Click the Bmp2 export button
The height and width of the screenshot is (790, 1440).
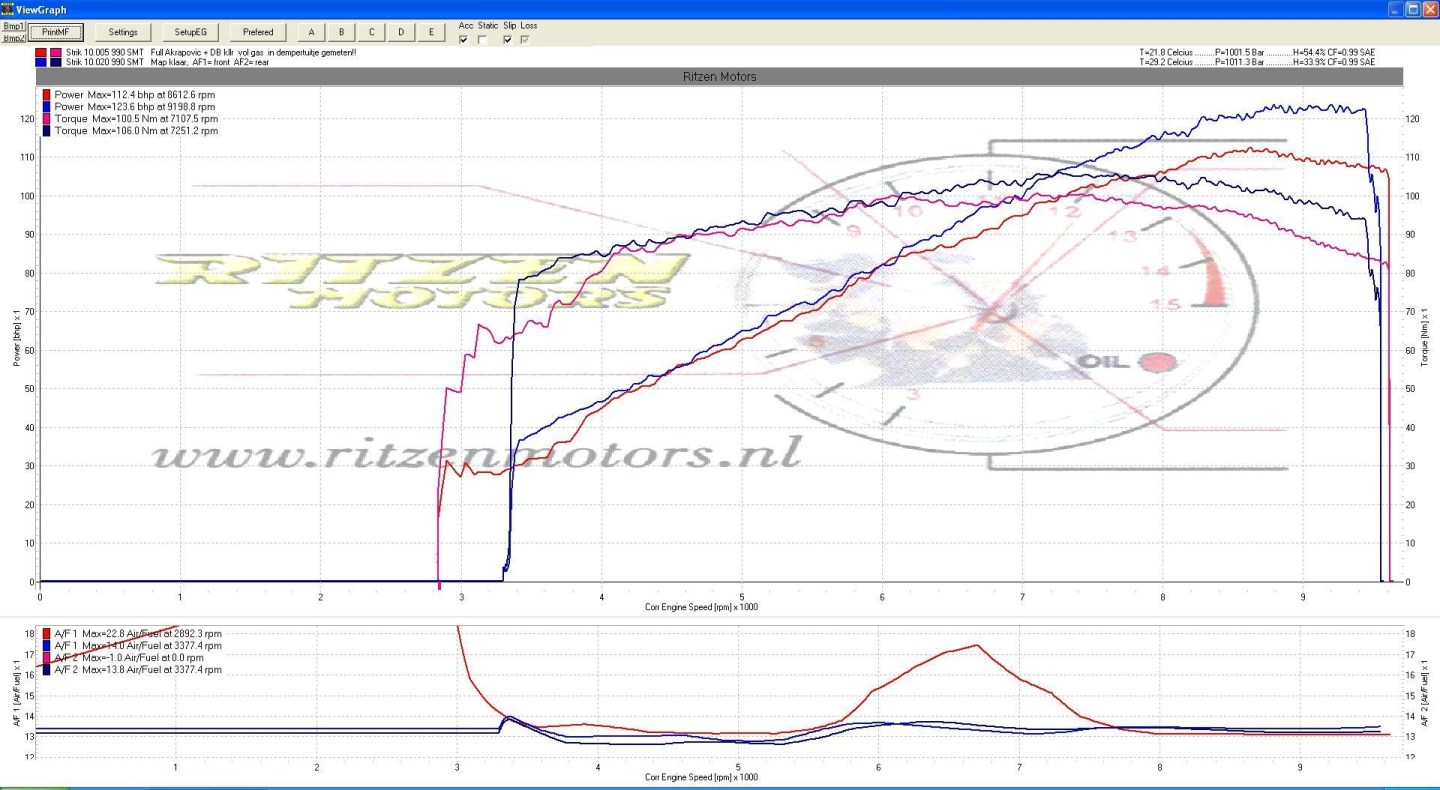coord(13,38)
